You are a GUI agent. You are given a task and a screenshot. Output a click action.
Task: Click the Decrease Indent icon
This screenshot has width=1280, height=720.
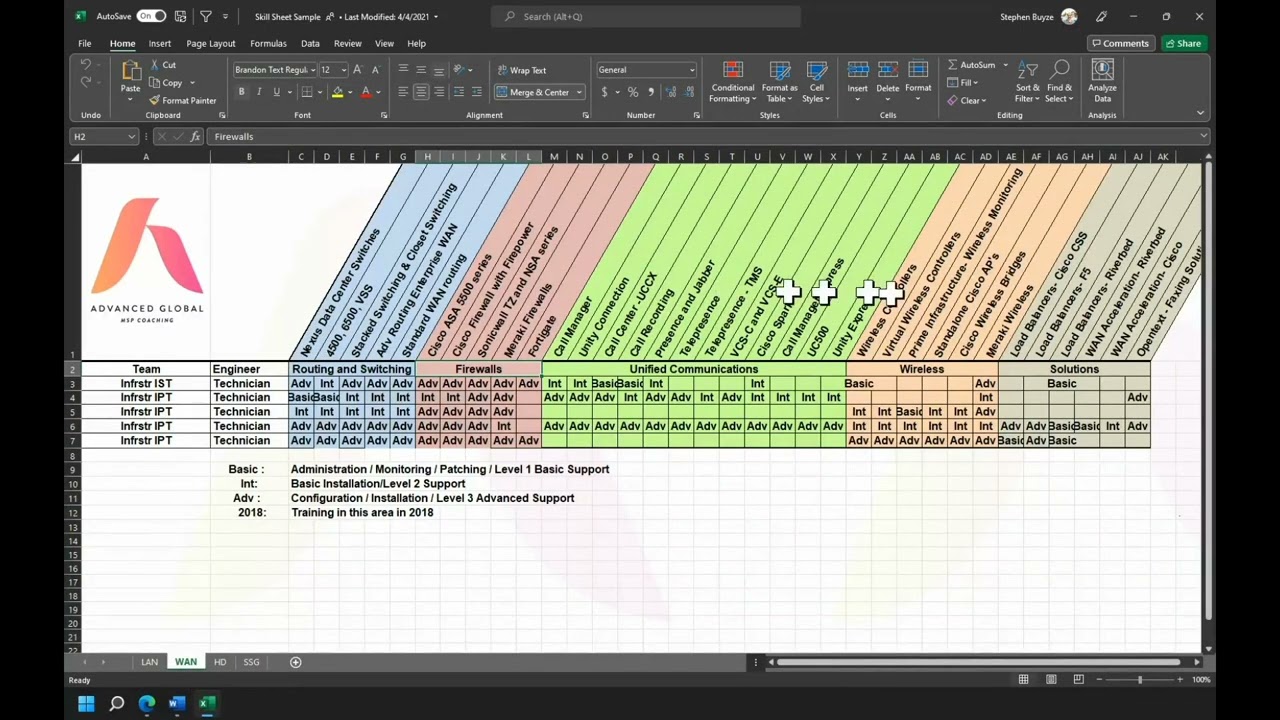point(459,92)
